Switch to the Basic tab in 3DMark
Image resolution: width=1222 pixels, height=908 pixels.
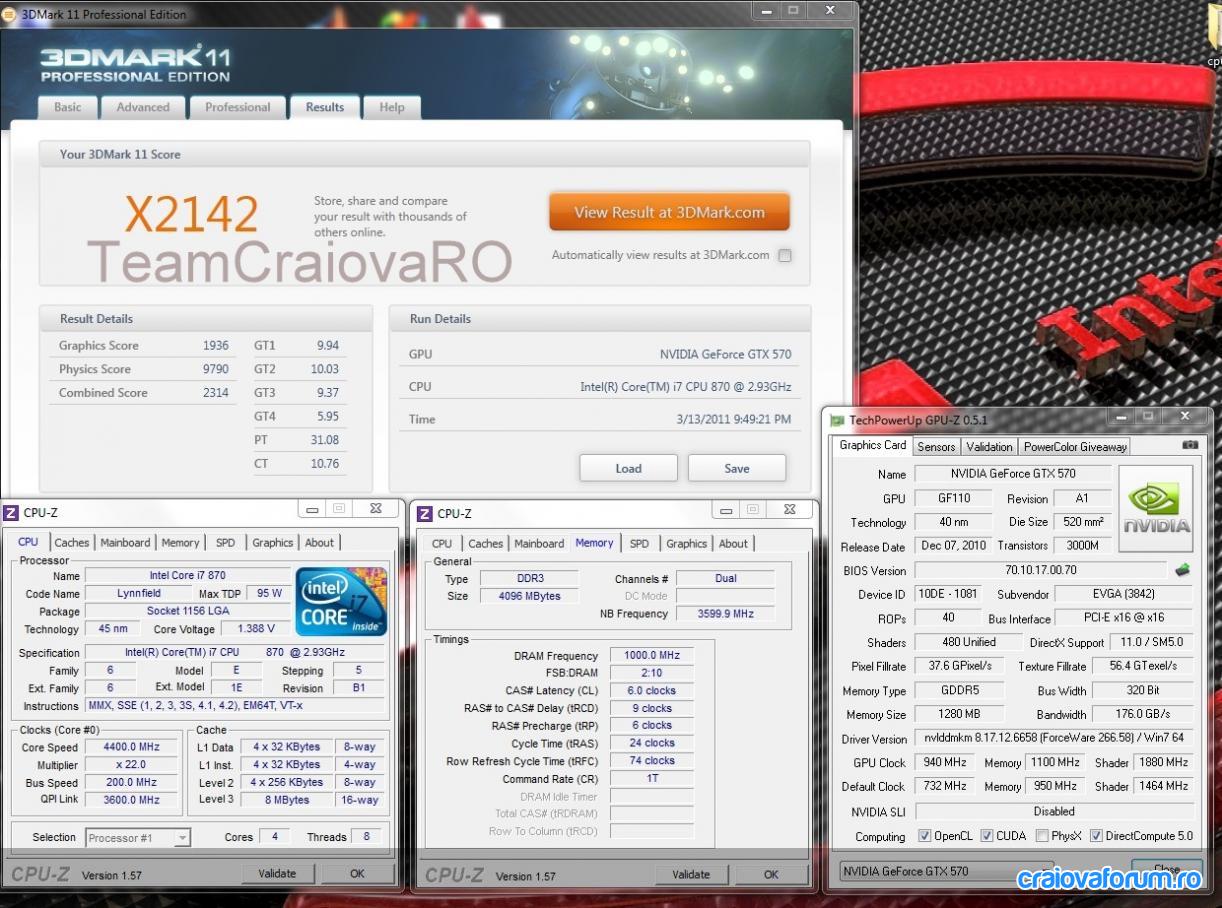(68, 107)
